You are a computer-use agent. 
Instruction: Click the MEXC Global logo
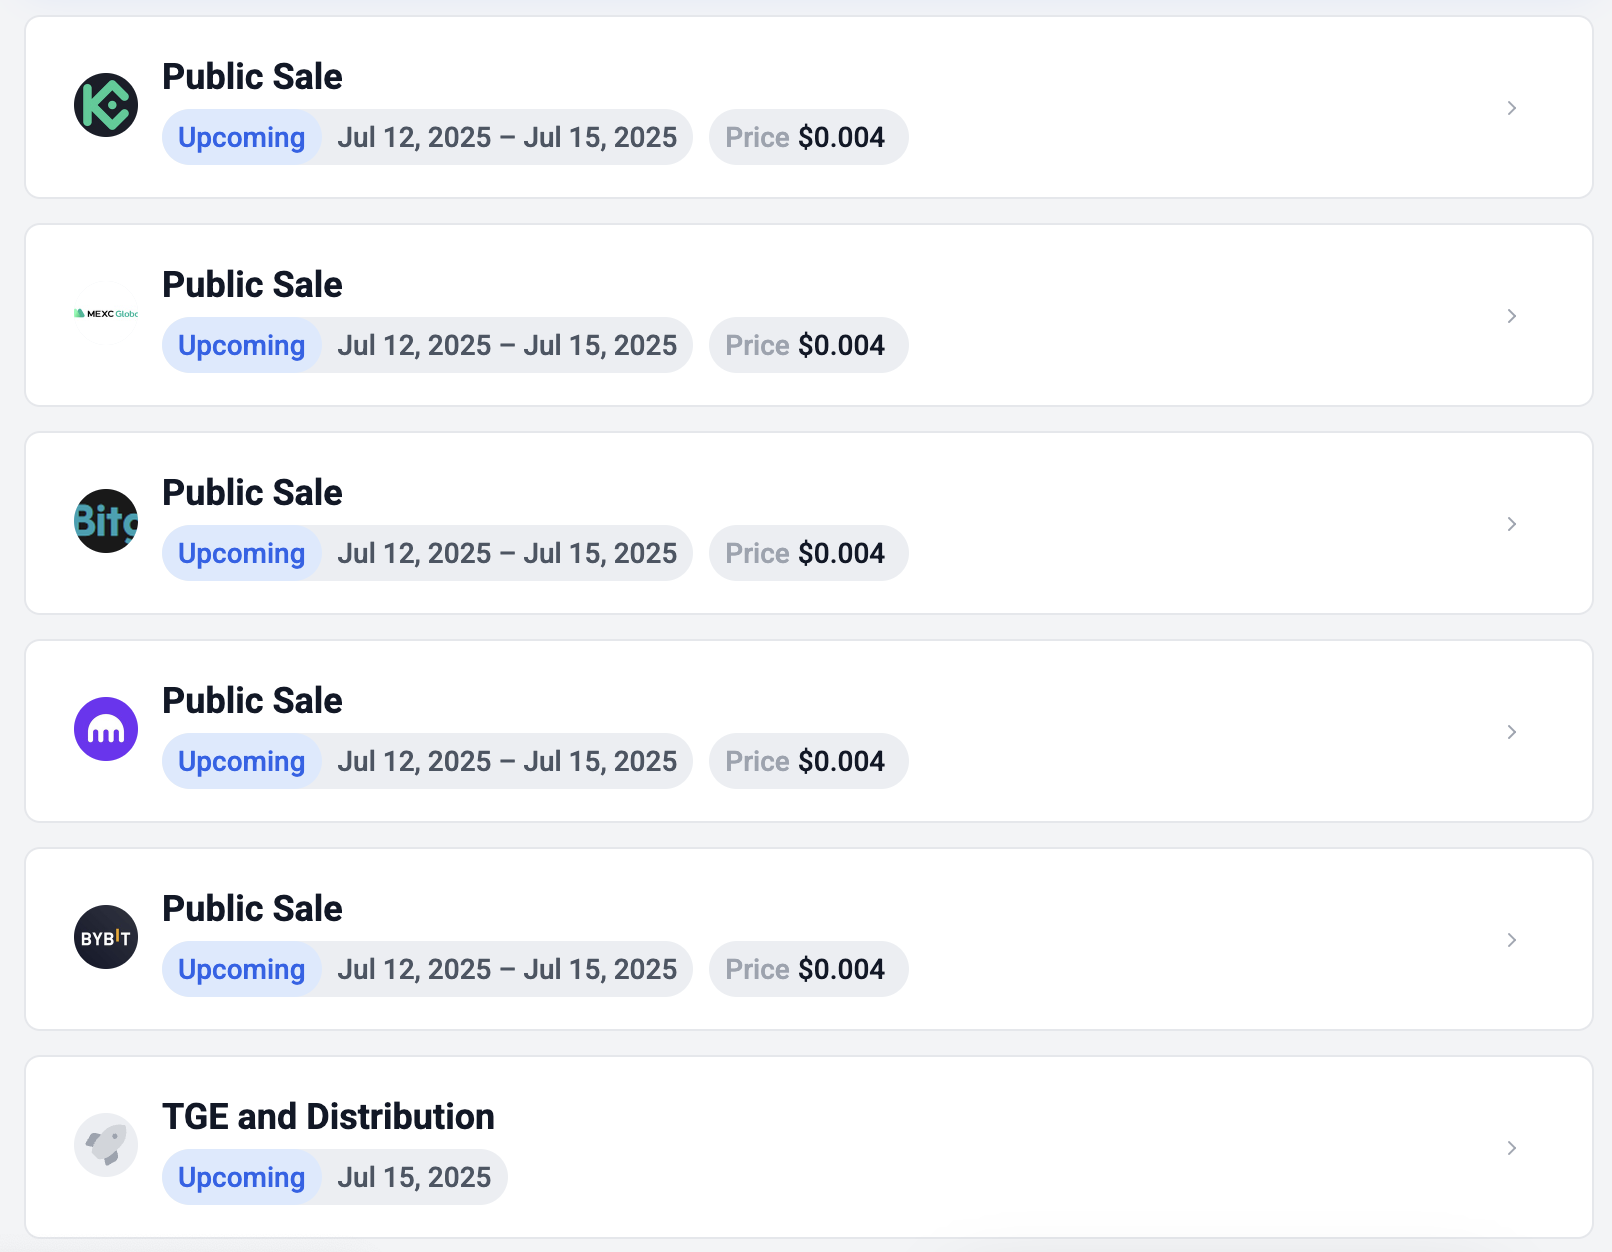click(x=106, y=314)
